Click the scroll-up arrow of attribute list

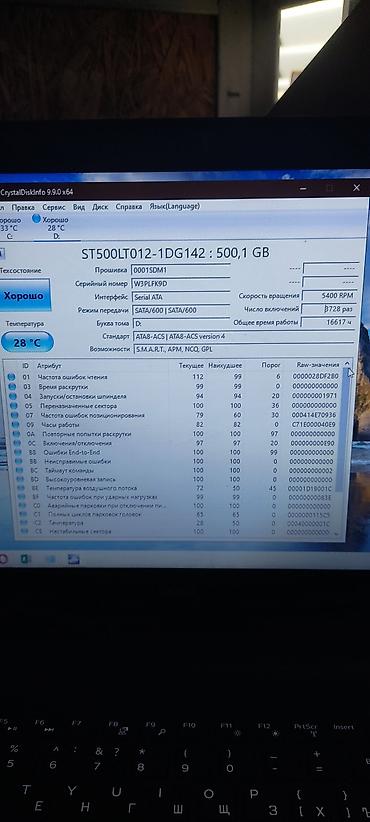[347, 364]
